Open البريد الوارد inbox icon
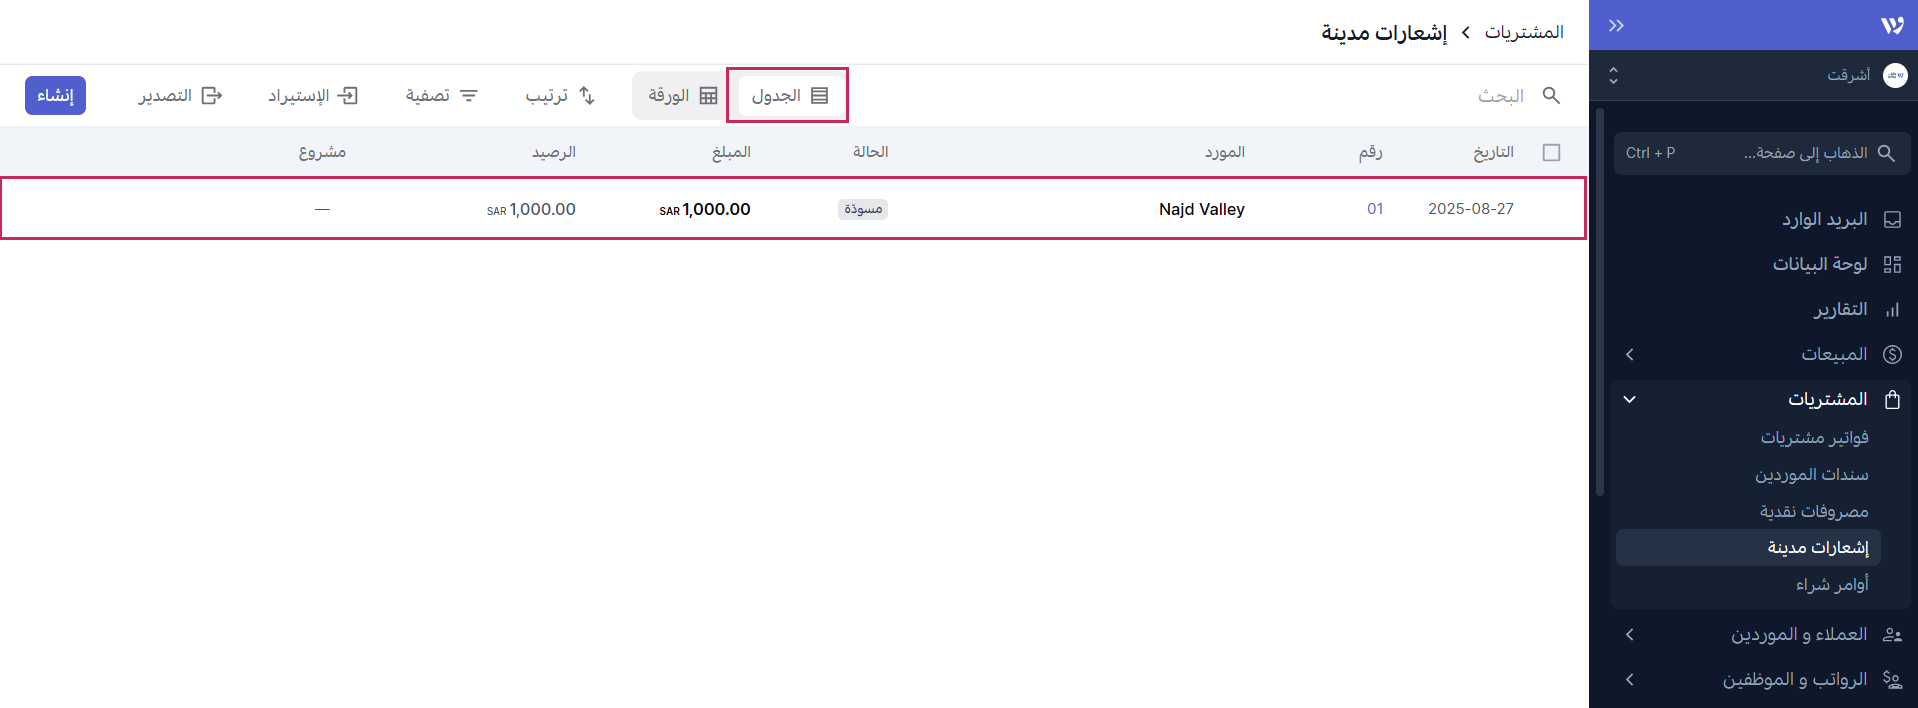 click(x=1892, y=219)
